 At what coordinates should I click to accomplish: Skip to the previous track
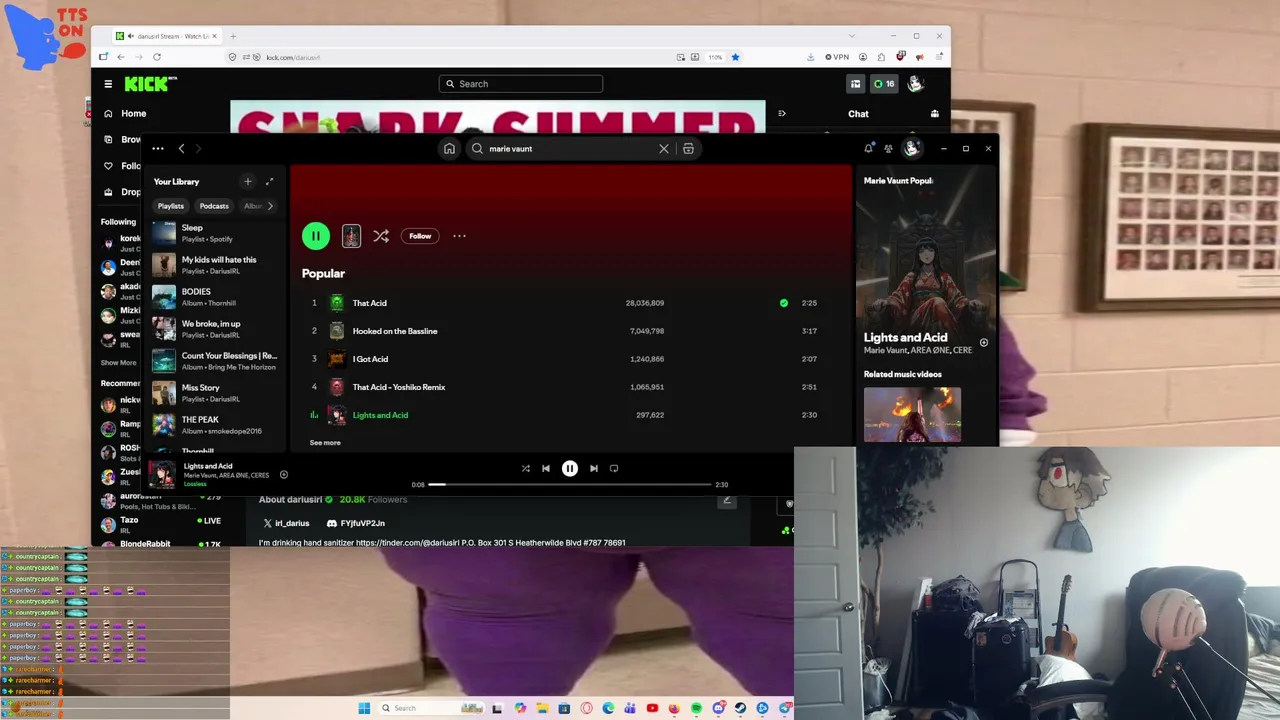[546, 468]
